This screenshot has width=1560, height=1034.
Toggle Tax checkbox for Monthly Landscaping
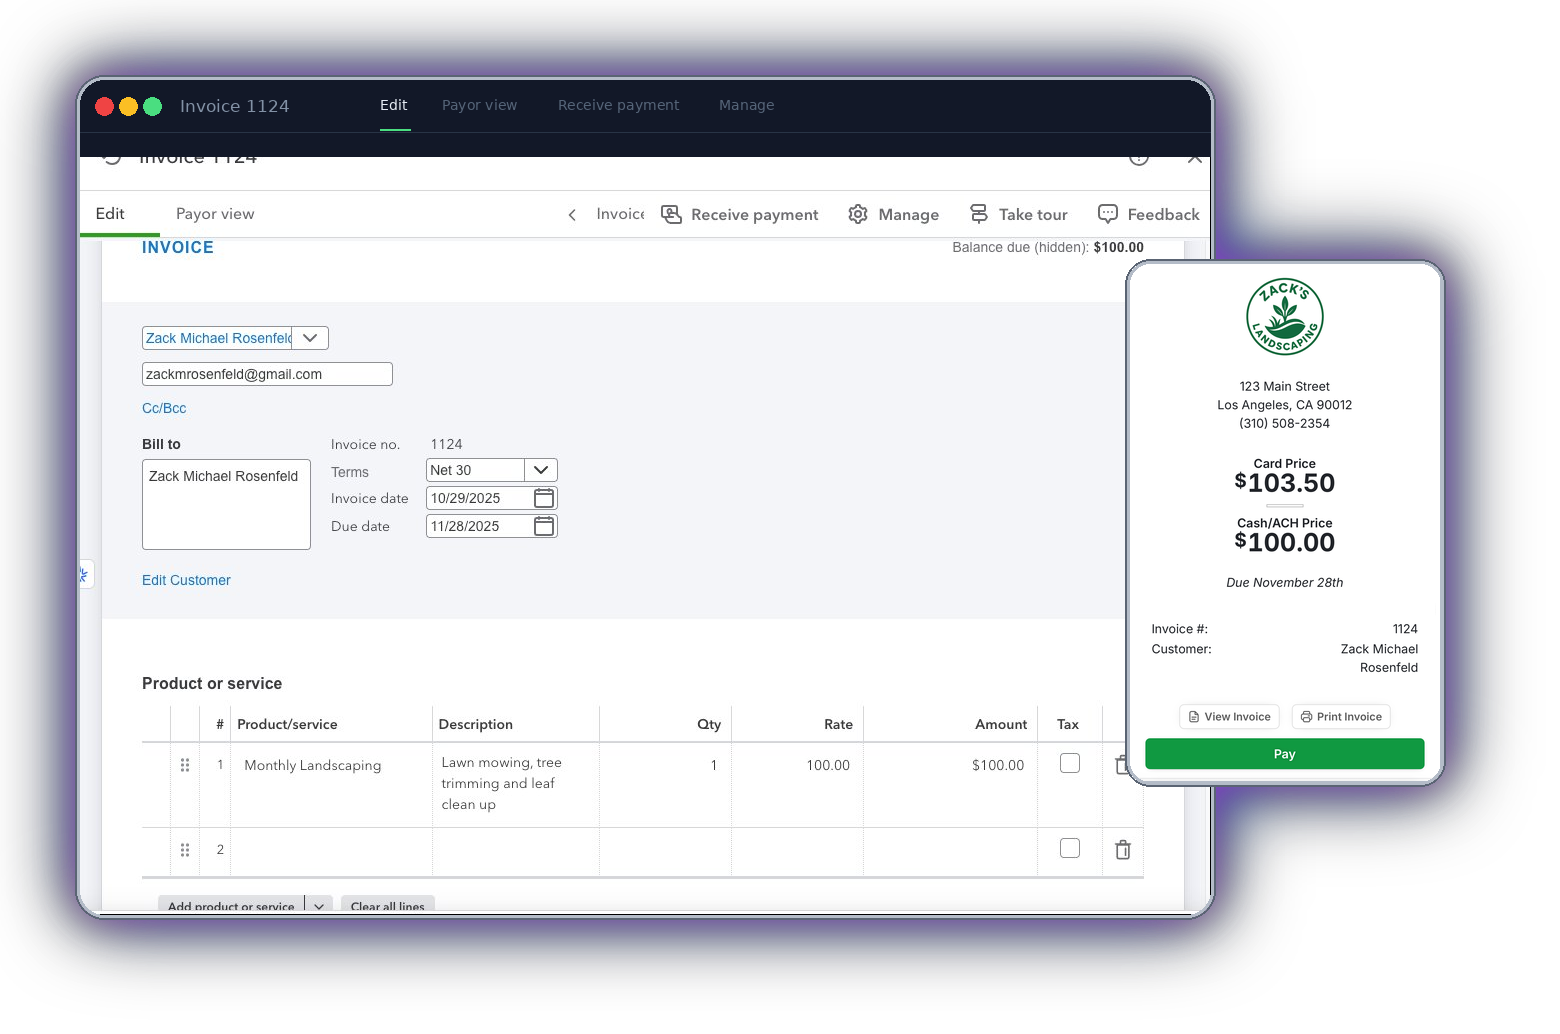pyautogui.click(x=1070, y=764)
